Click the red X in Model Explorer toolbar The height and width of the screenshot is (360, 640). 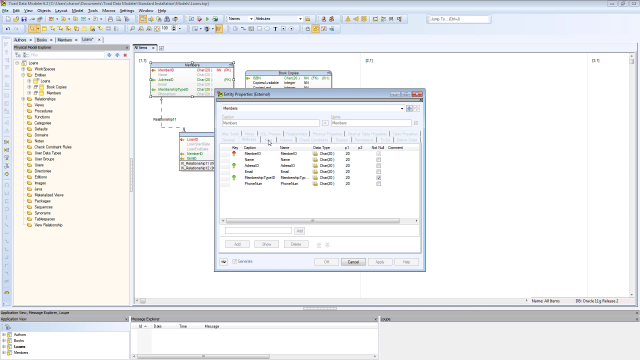tap(125, 55)
